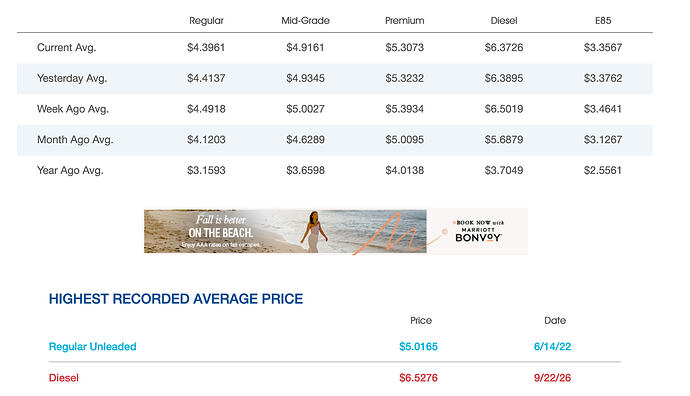
Task: Open the Marriott Bonvoy beach banner ad
Action: point(335,231)
